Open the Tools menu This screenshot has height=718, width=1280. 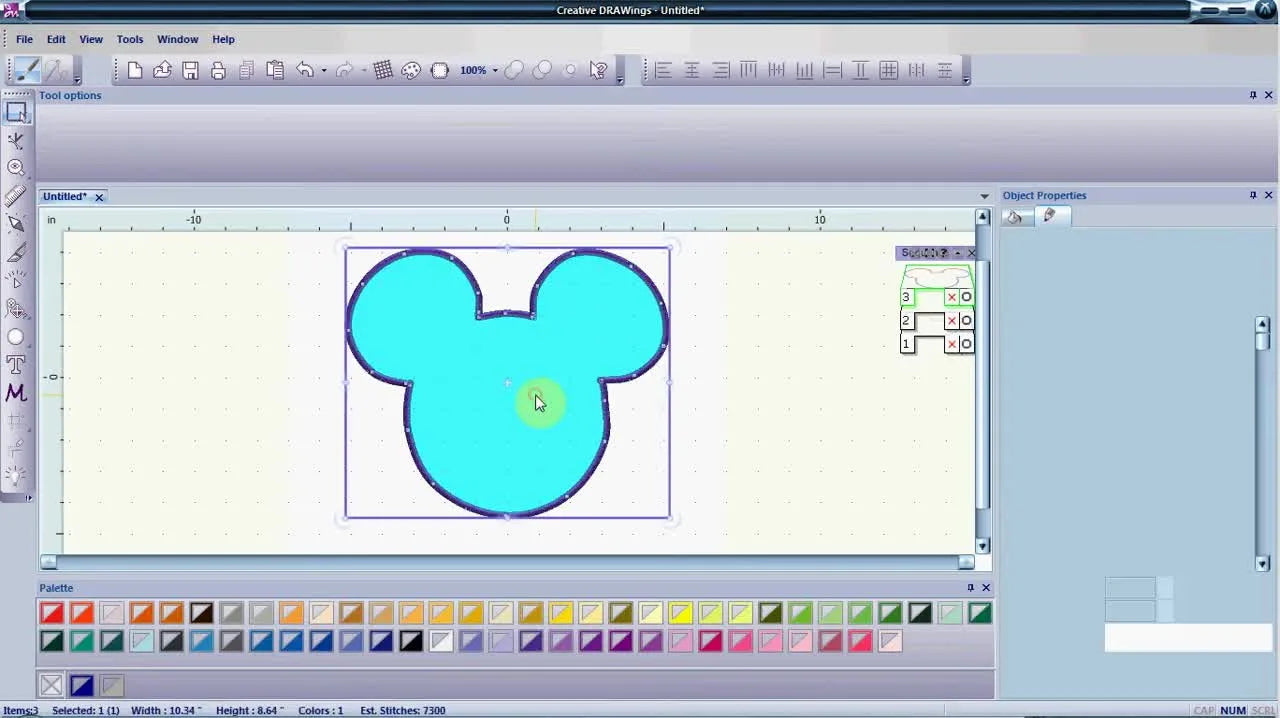pyautogui.click(x=130, y=39)
